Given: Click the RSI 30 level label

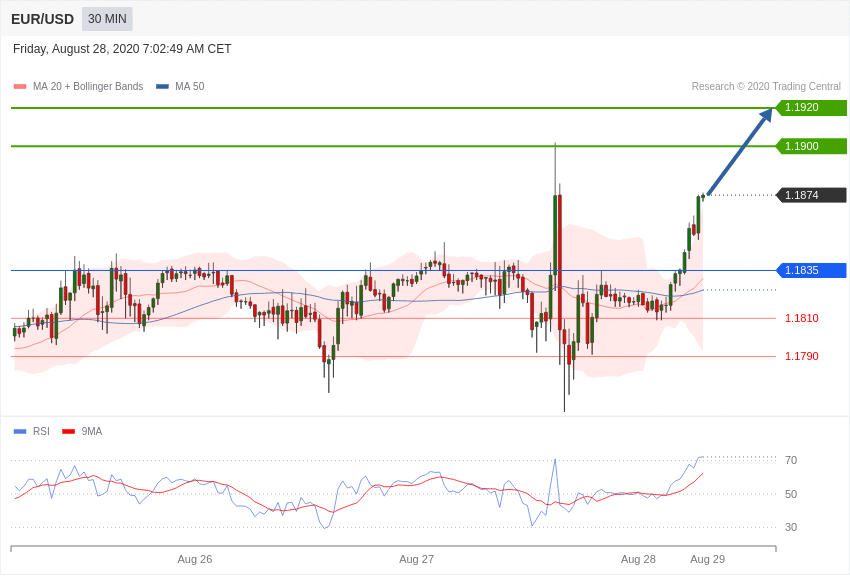Looking at the screenshot, I should [x=791, y=527].
